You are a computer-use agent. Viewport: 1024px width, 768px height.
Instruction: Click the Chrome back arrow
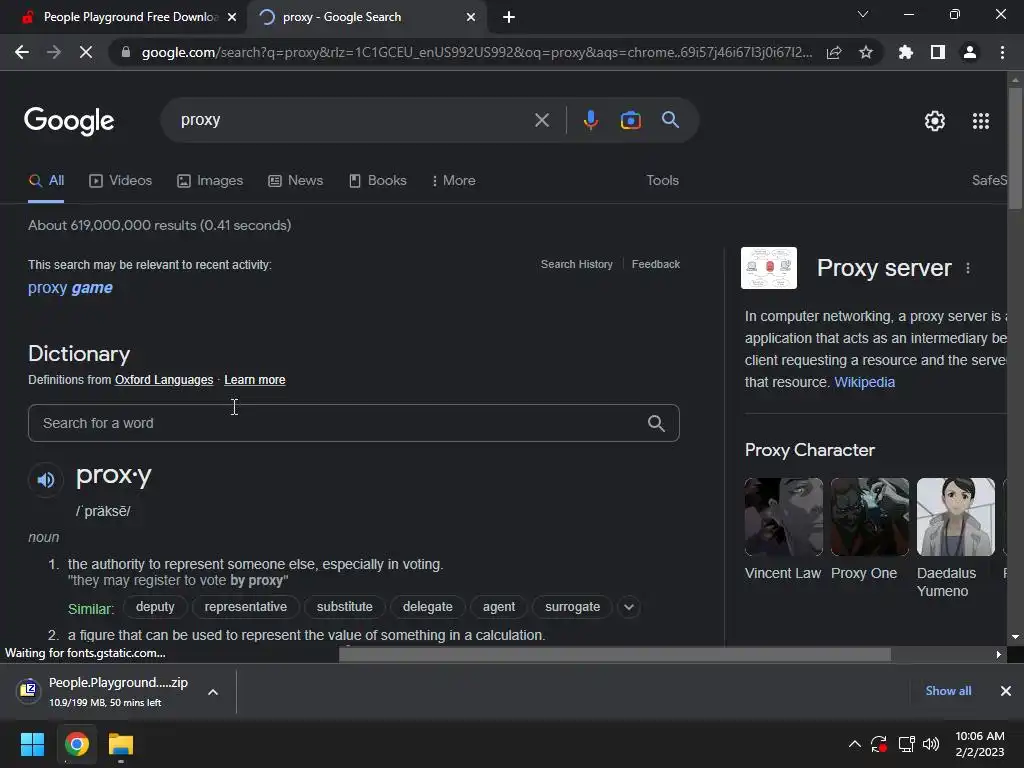22,52
